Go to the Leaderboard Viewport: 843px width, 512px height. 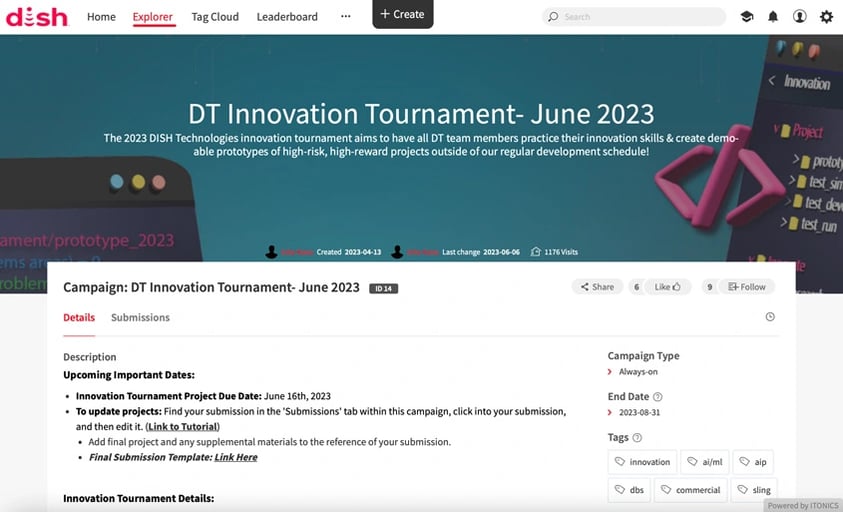point(287,17)
